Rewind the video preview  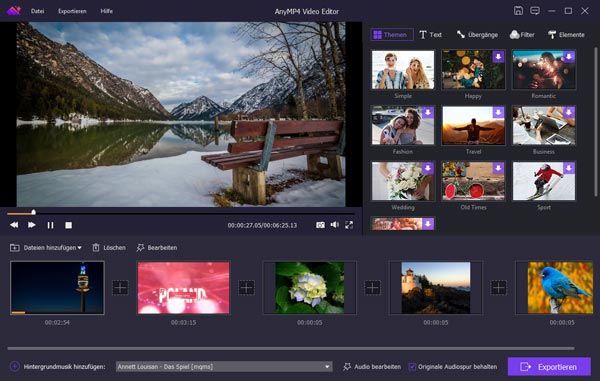point(14,225)
